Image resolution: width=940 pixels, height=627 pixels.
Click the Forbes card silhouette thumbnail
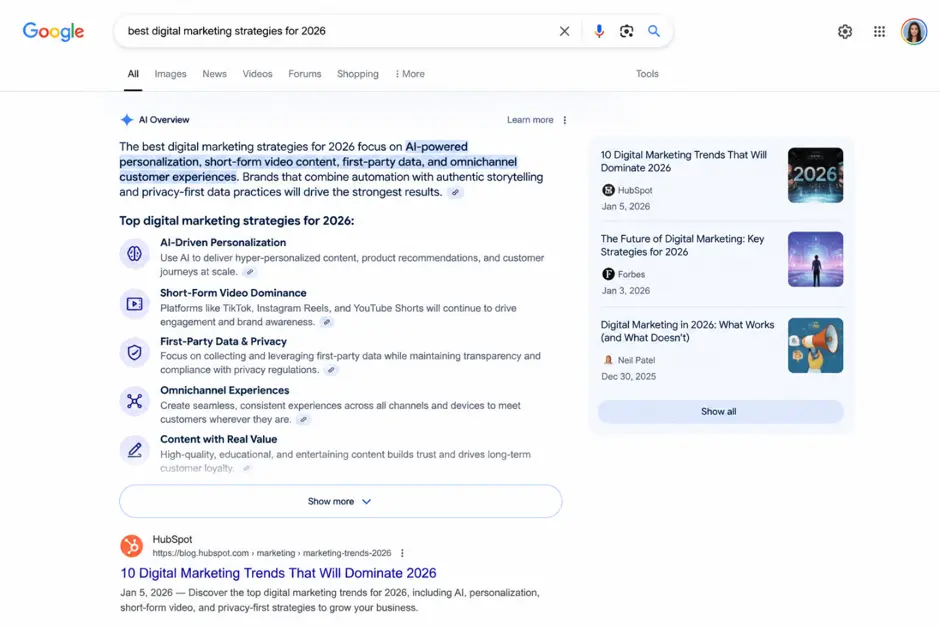(x=815, y=259)
